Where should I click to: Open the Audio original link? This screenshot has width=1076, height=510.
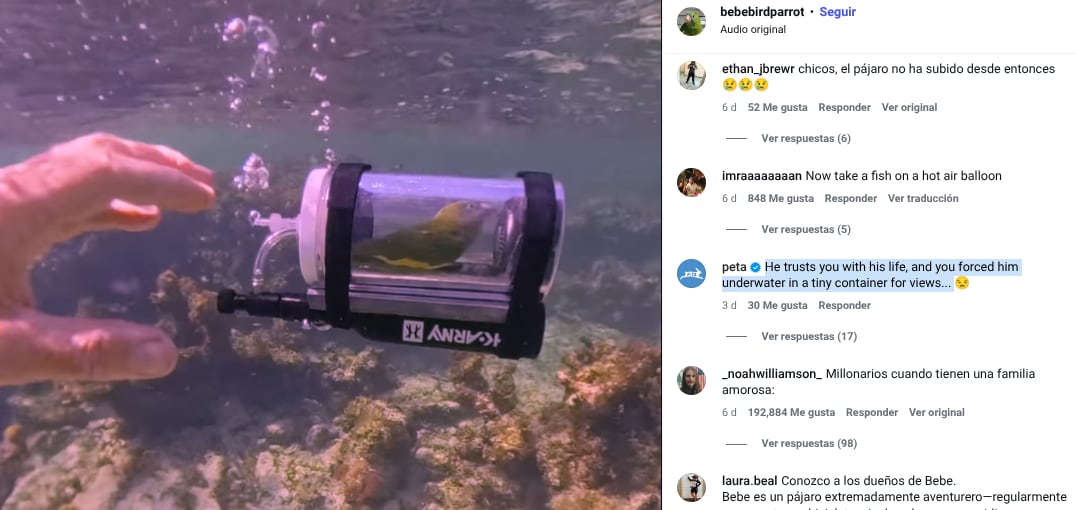753,30
